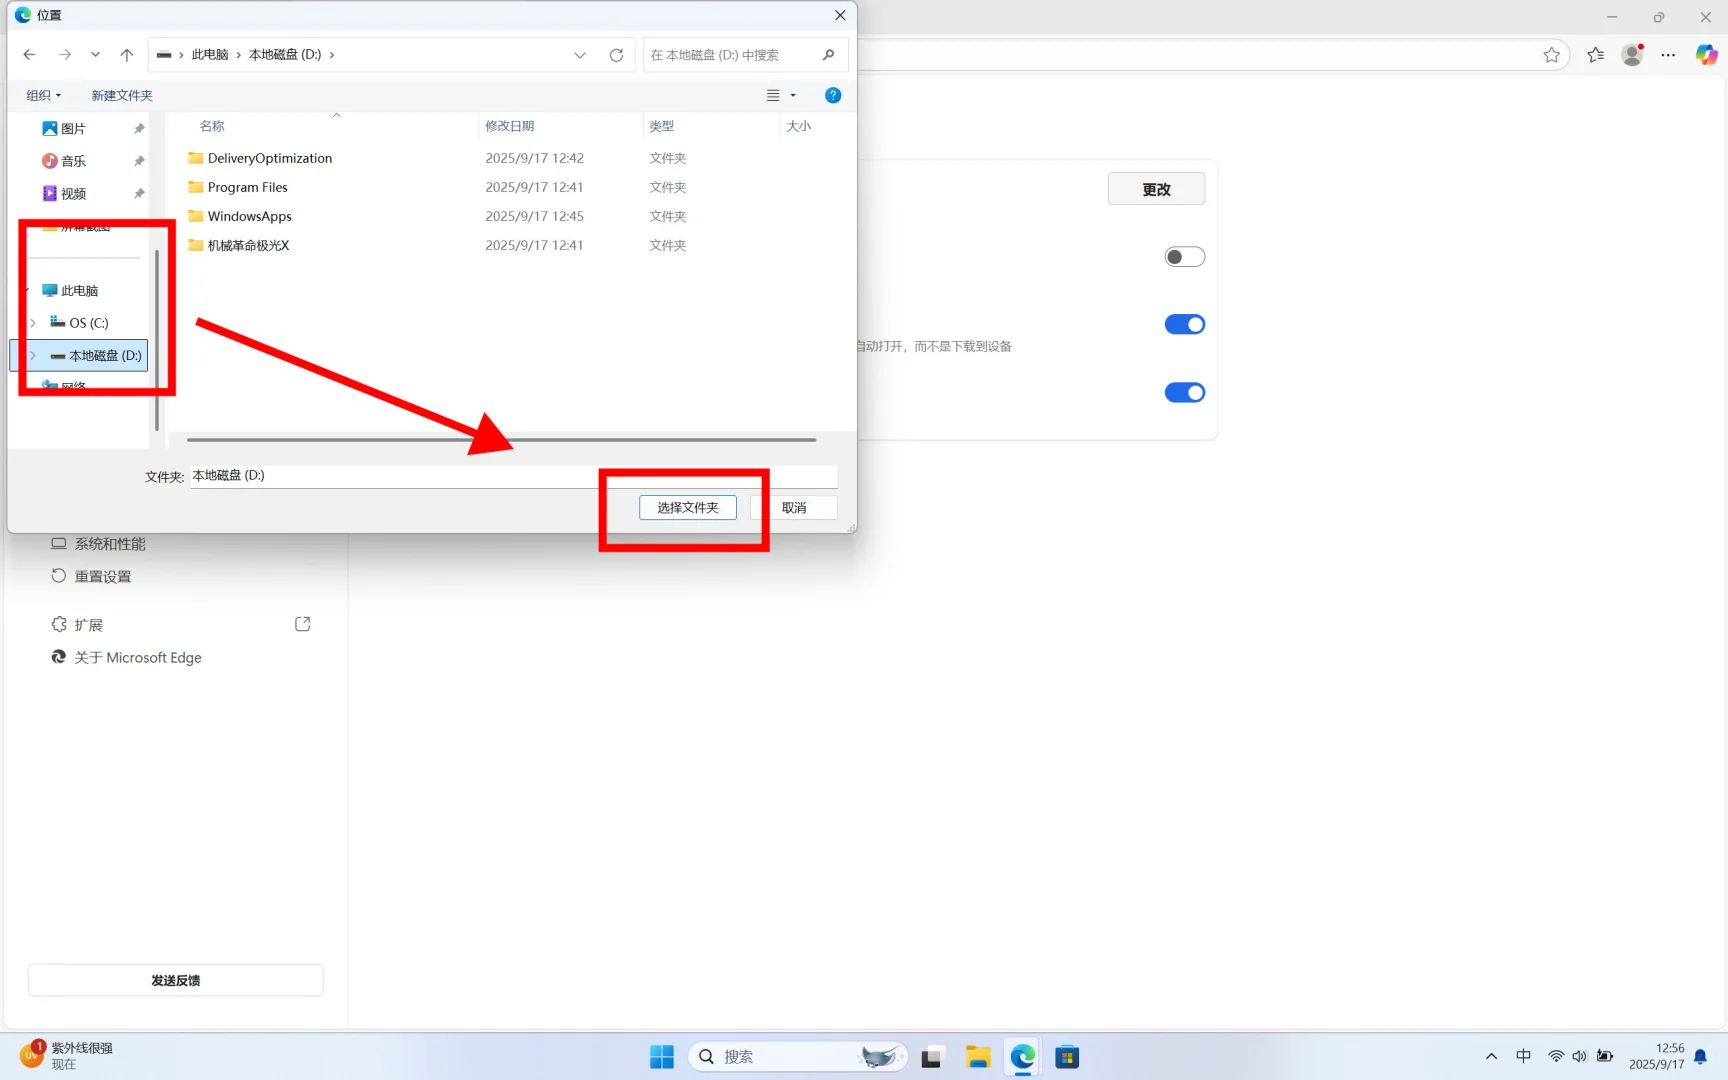Click the 发送反馈 button
Image resolution: width=1728 pixels, height=1080 pixels.
[176, 980]
